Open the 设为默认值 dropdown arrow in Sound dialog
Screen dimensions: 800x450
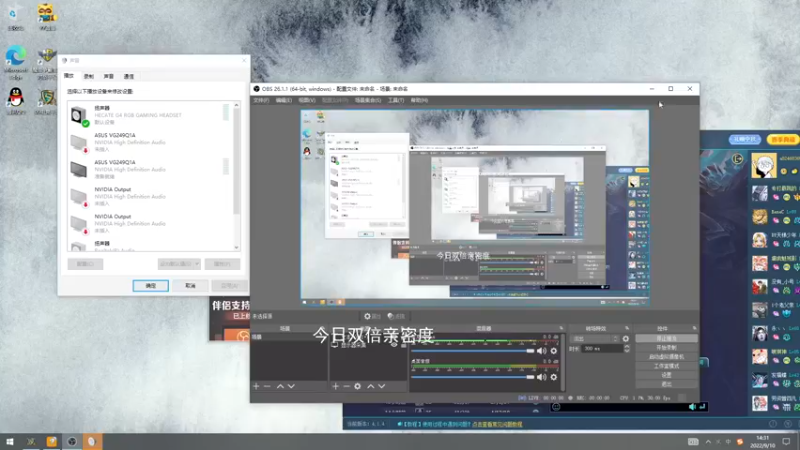pos(196,264)
